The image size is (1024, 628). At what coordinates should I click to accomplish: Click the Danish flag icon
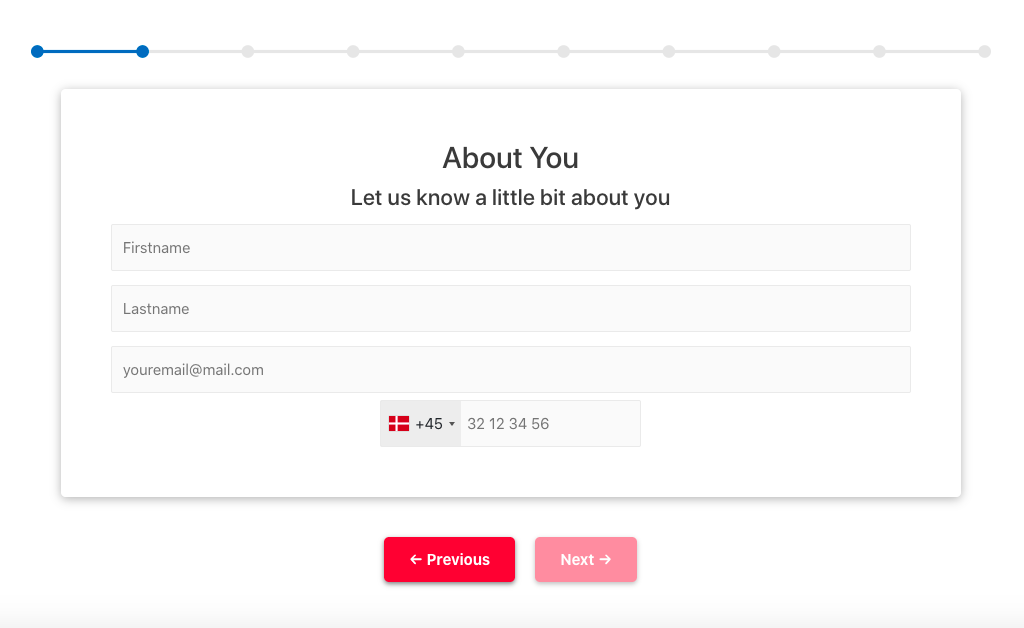point(398,424)
